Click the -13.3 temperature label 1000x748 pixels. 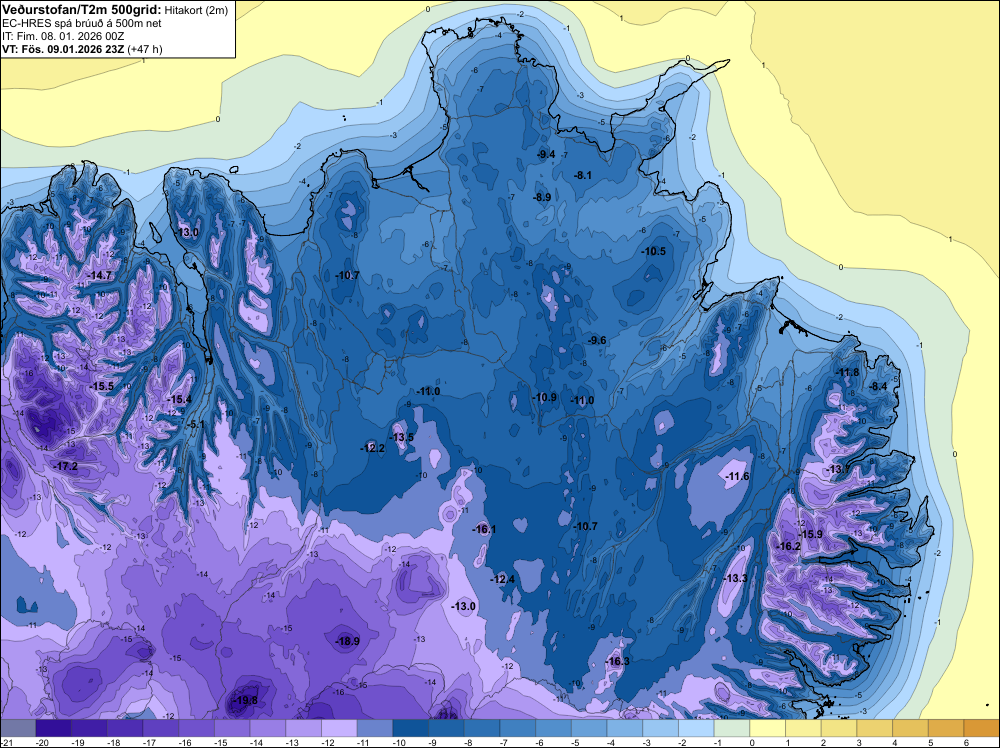click(735, 578)
